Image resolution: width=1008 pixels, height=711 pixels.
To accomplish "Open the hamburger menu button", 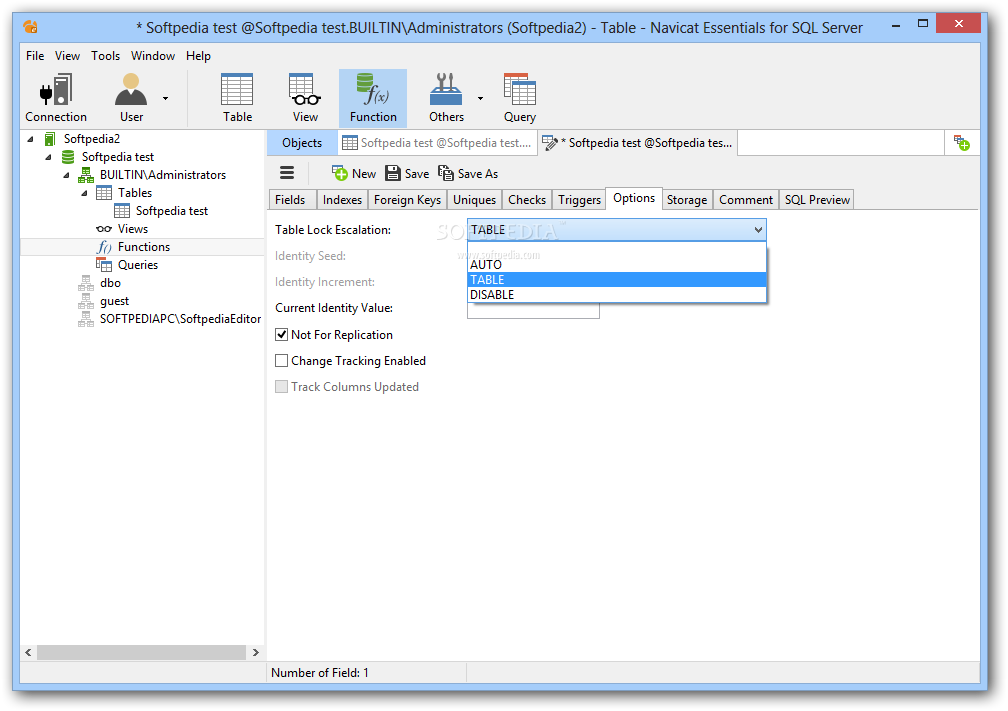I will click(x=287, y=173).
